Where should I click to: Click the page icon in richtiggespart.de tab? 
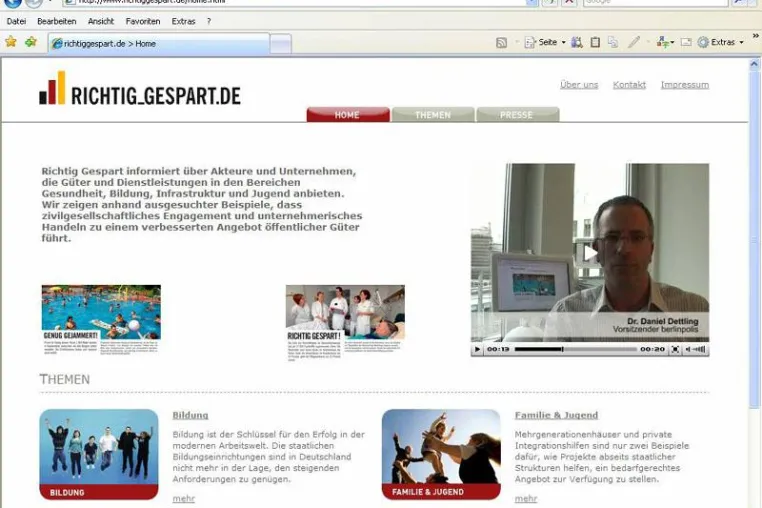(x=57, y=43)
